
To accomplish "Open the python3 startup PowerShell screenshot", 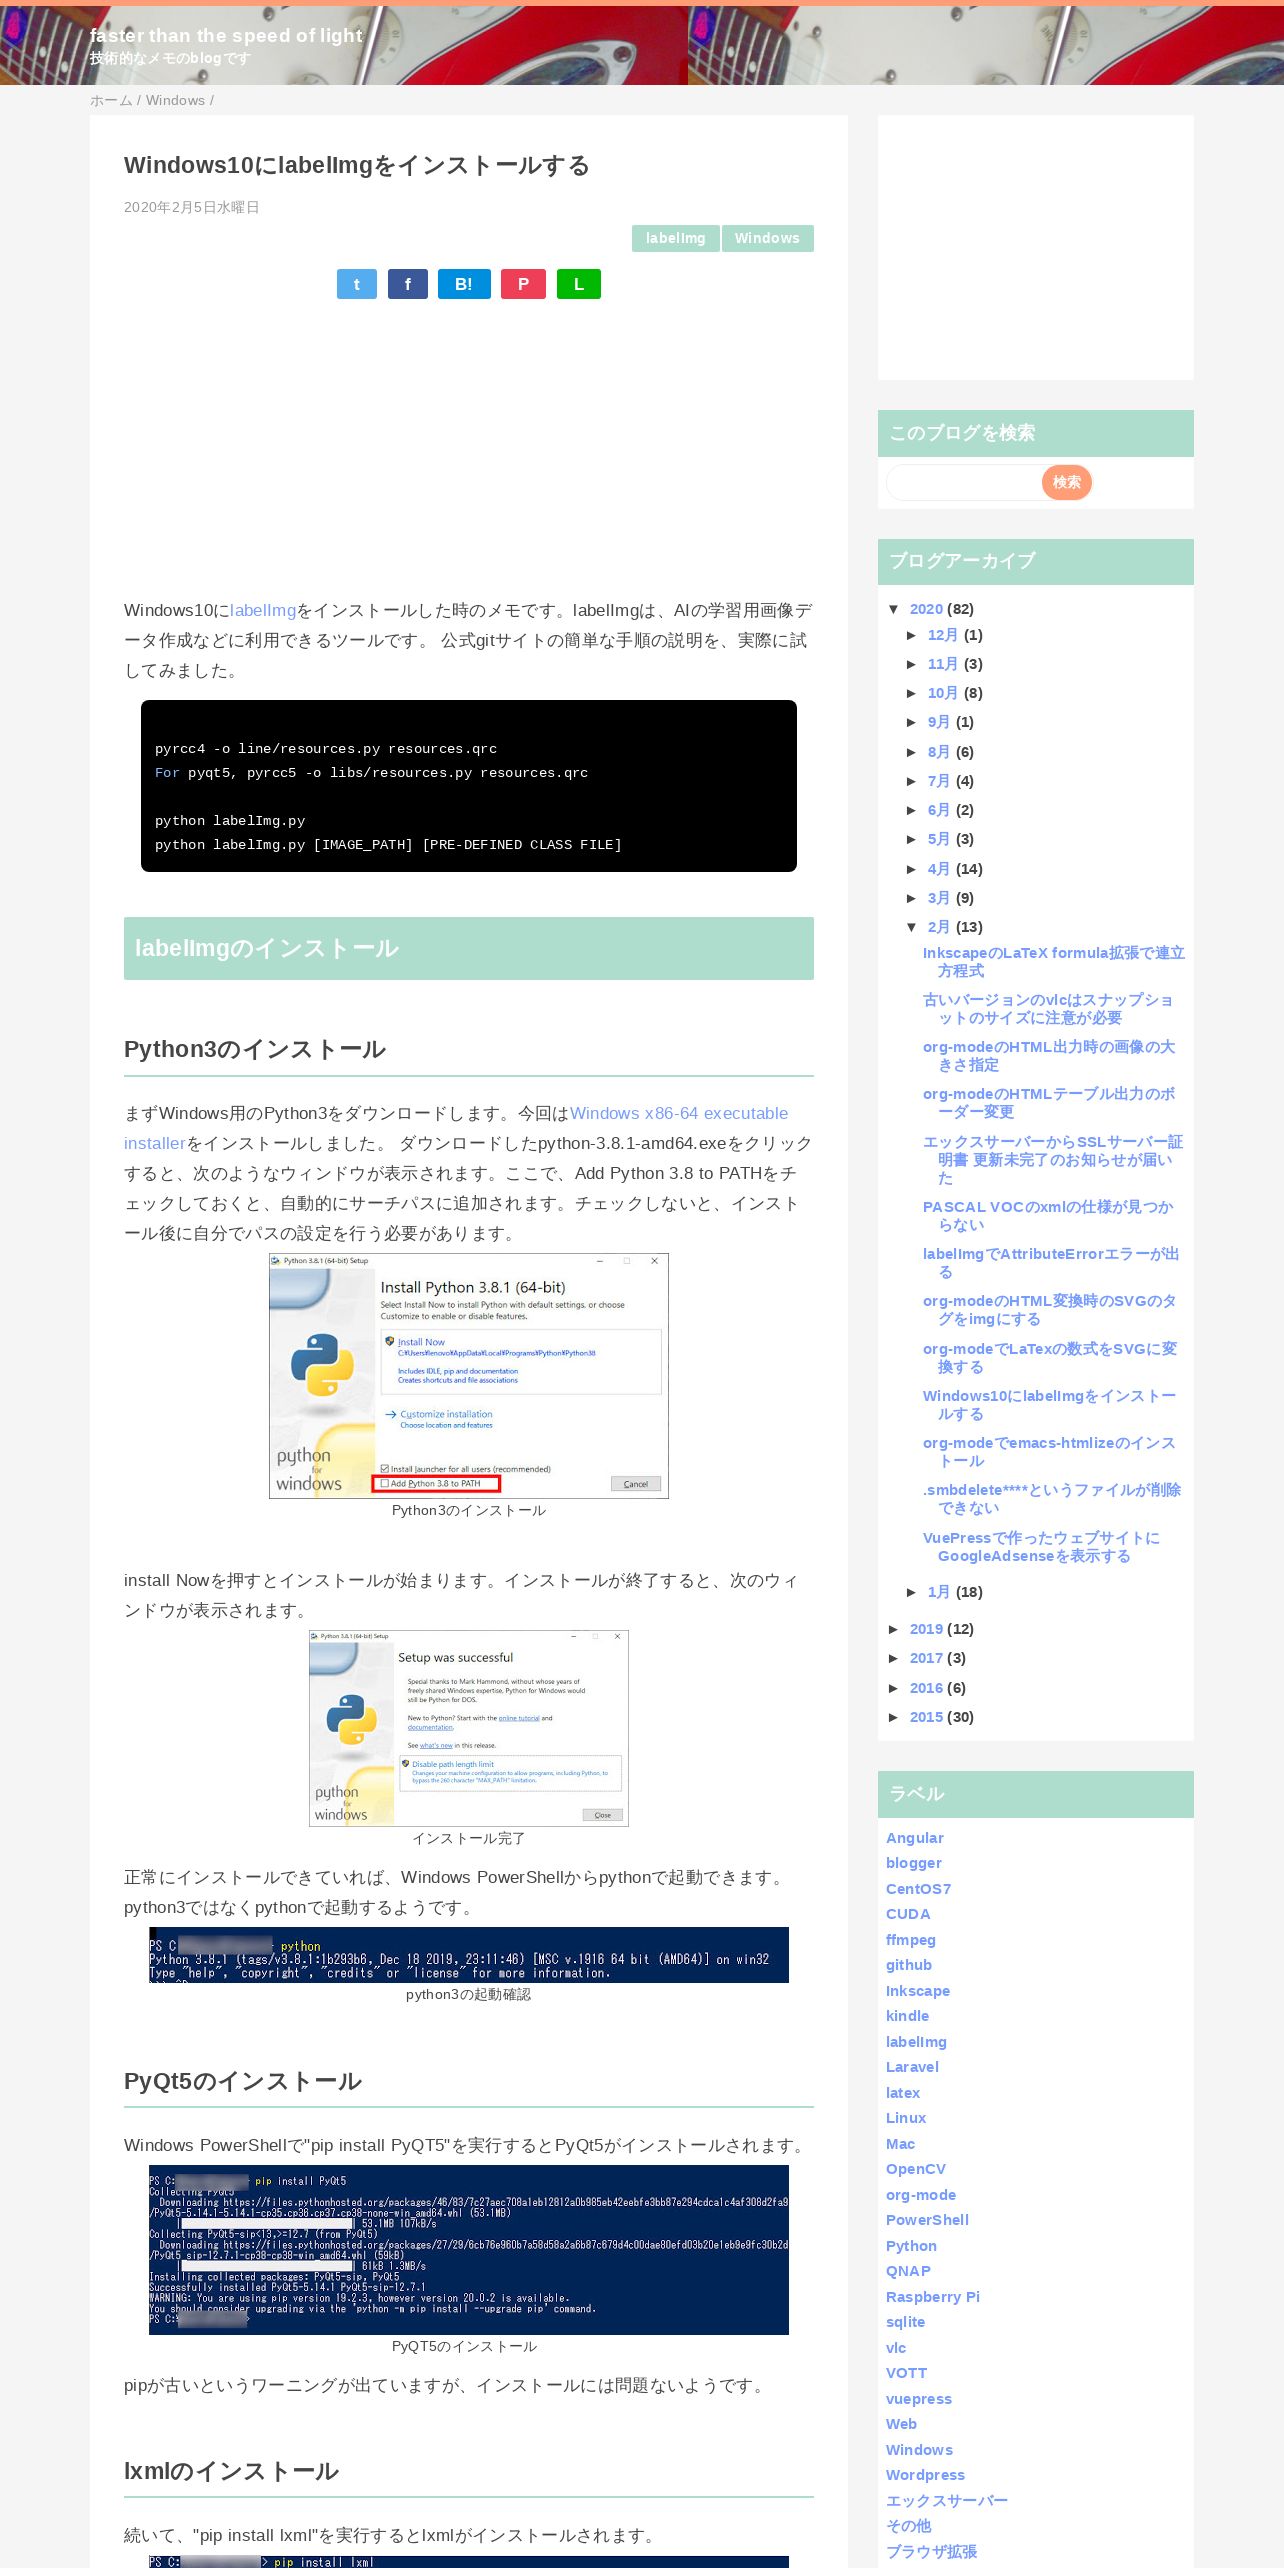I will click(469, 1955).
